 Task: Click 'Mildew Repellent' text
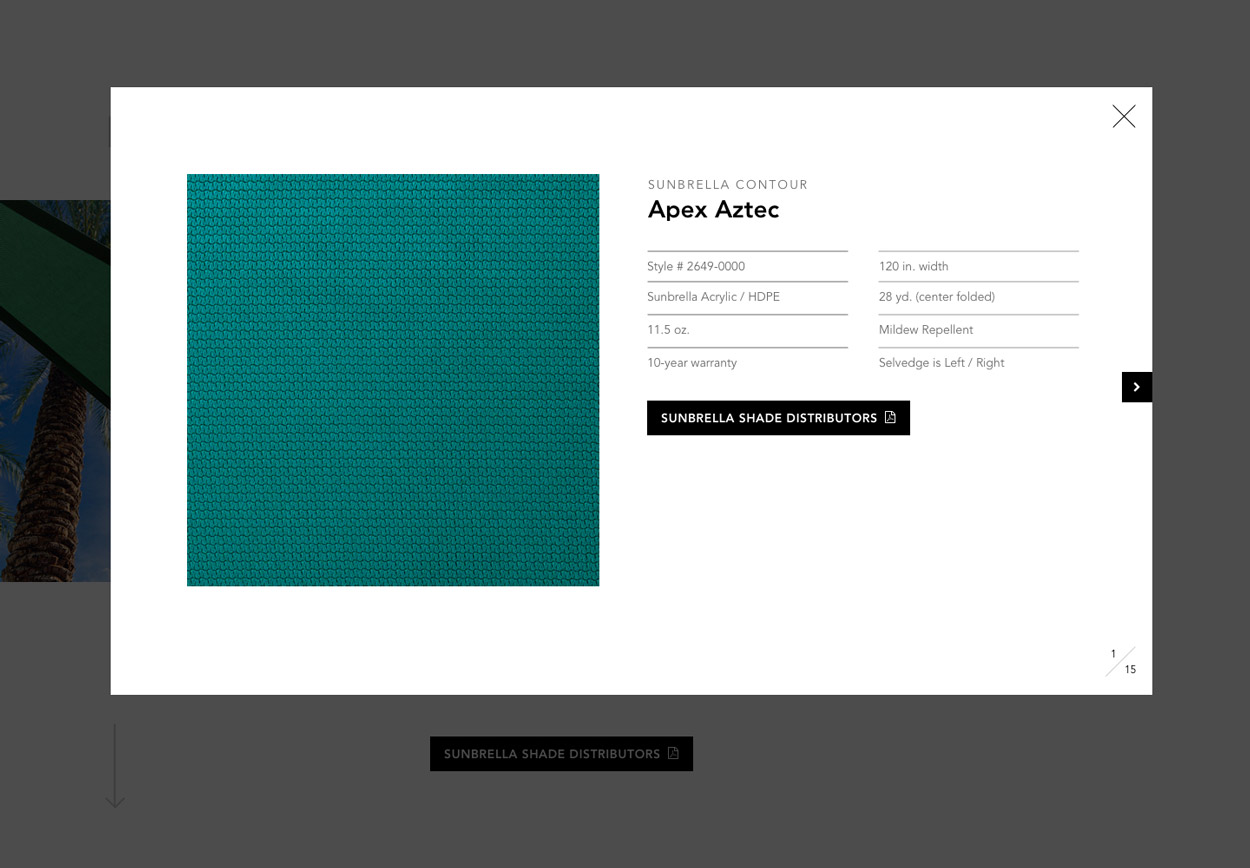pos(926,330)
